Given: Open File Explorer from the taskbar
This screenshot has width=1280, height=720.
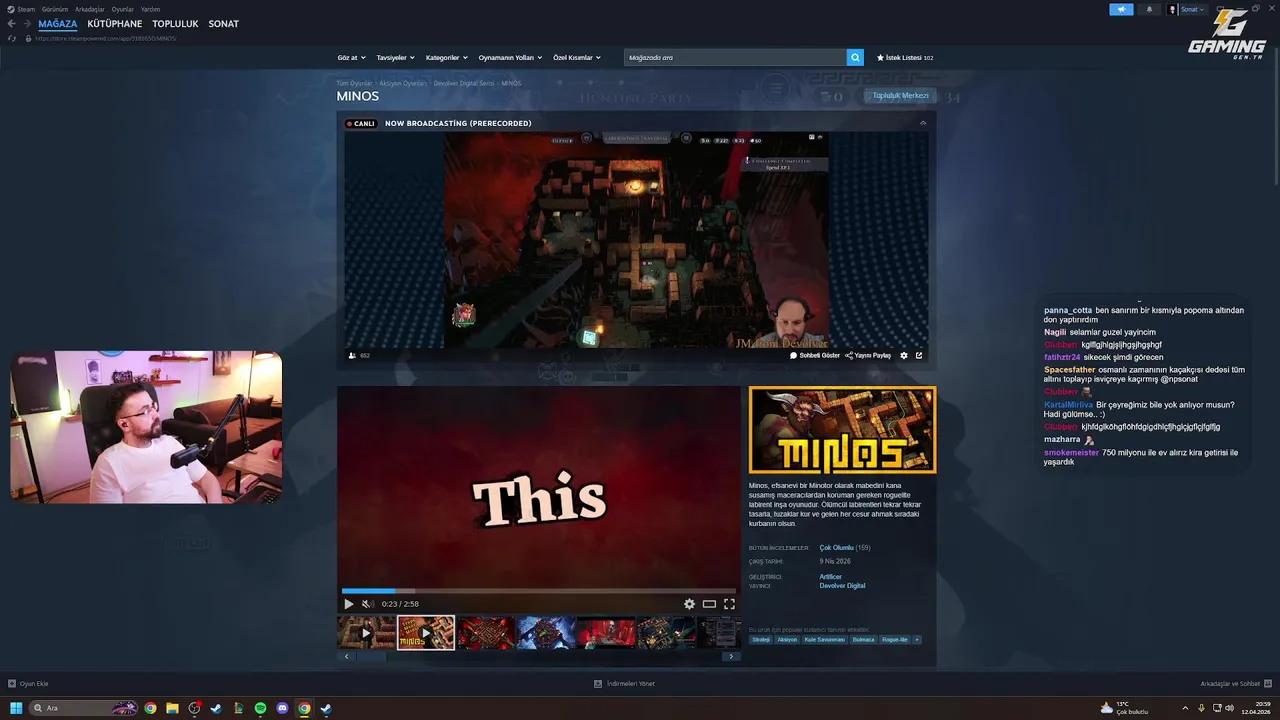Looking at the screenshot, I should click(172, 708).
